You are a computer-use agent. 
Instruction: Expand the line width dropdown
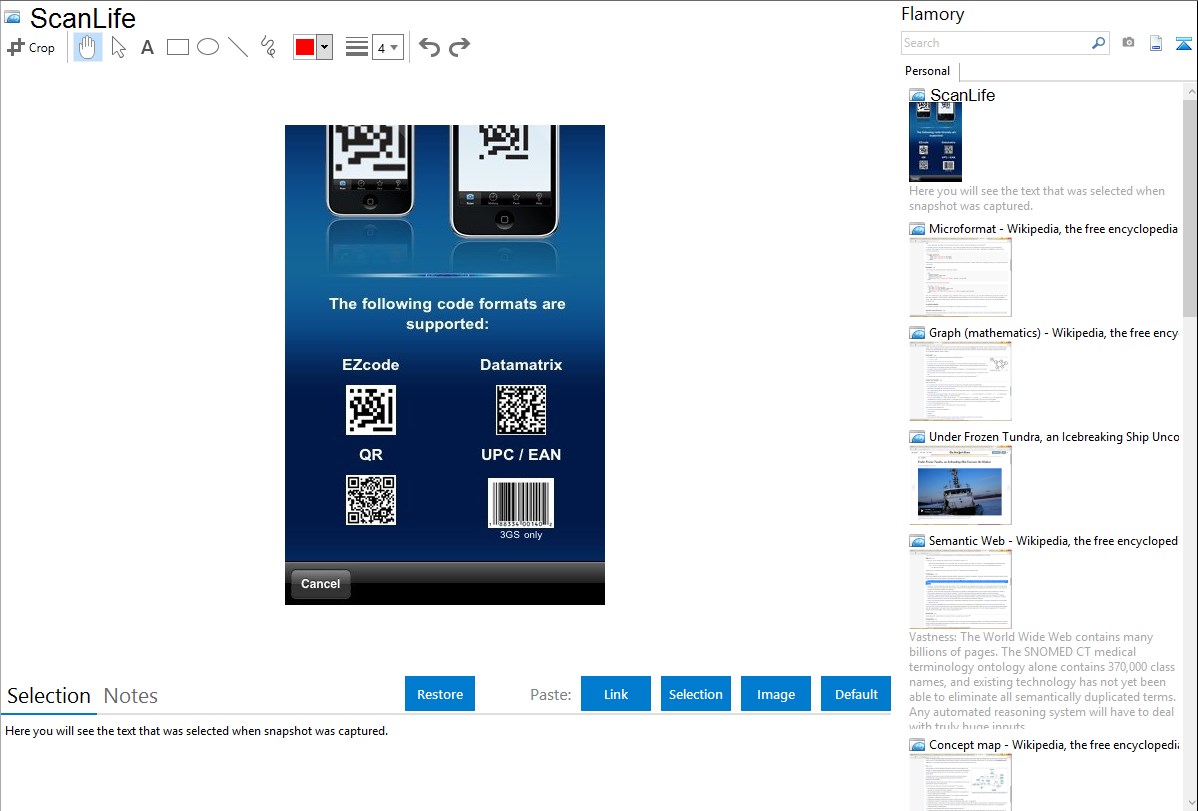[x=387, y=47]
